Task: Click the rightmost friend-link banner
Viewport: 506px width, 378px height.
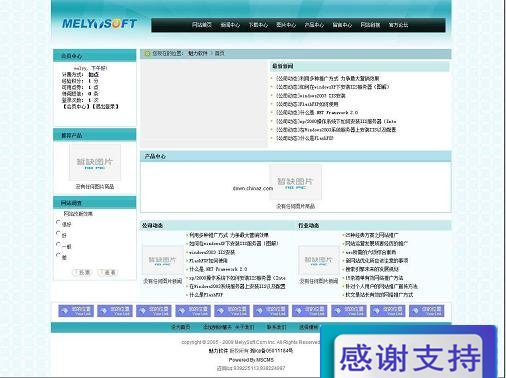Action: [427, 311]
